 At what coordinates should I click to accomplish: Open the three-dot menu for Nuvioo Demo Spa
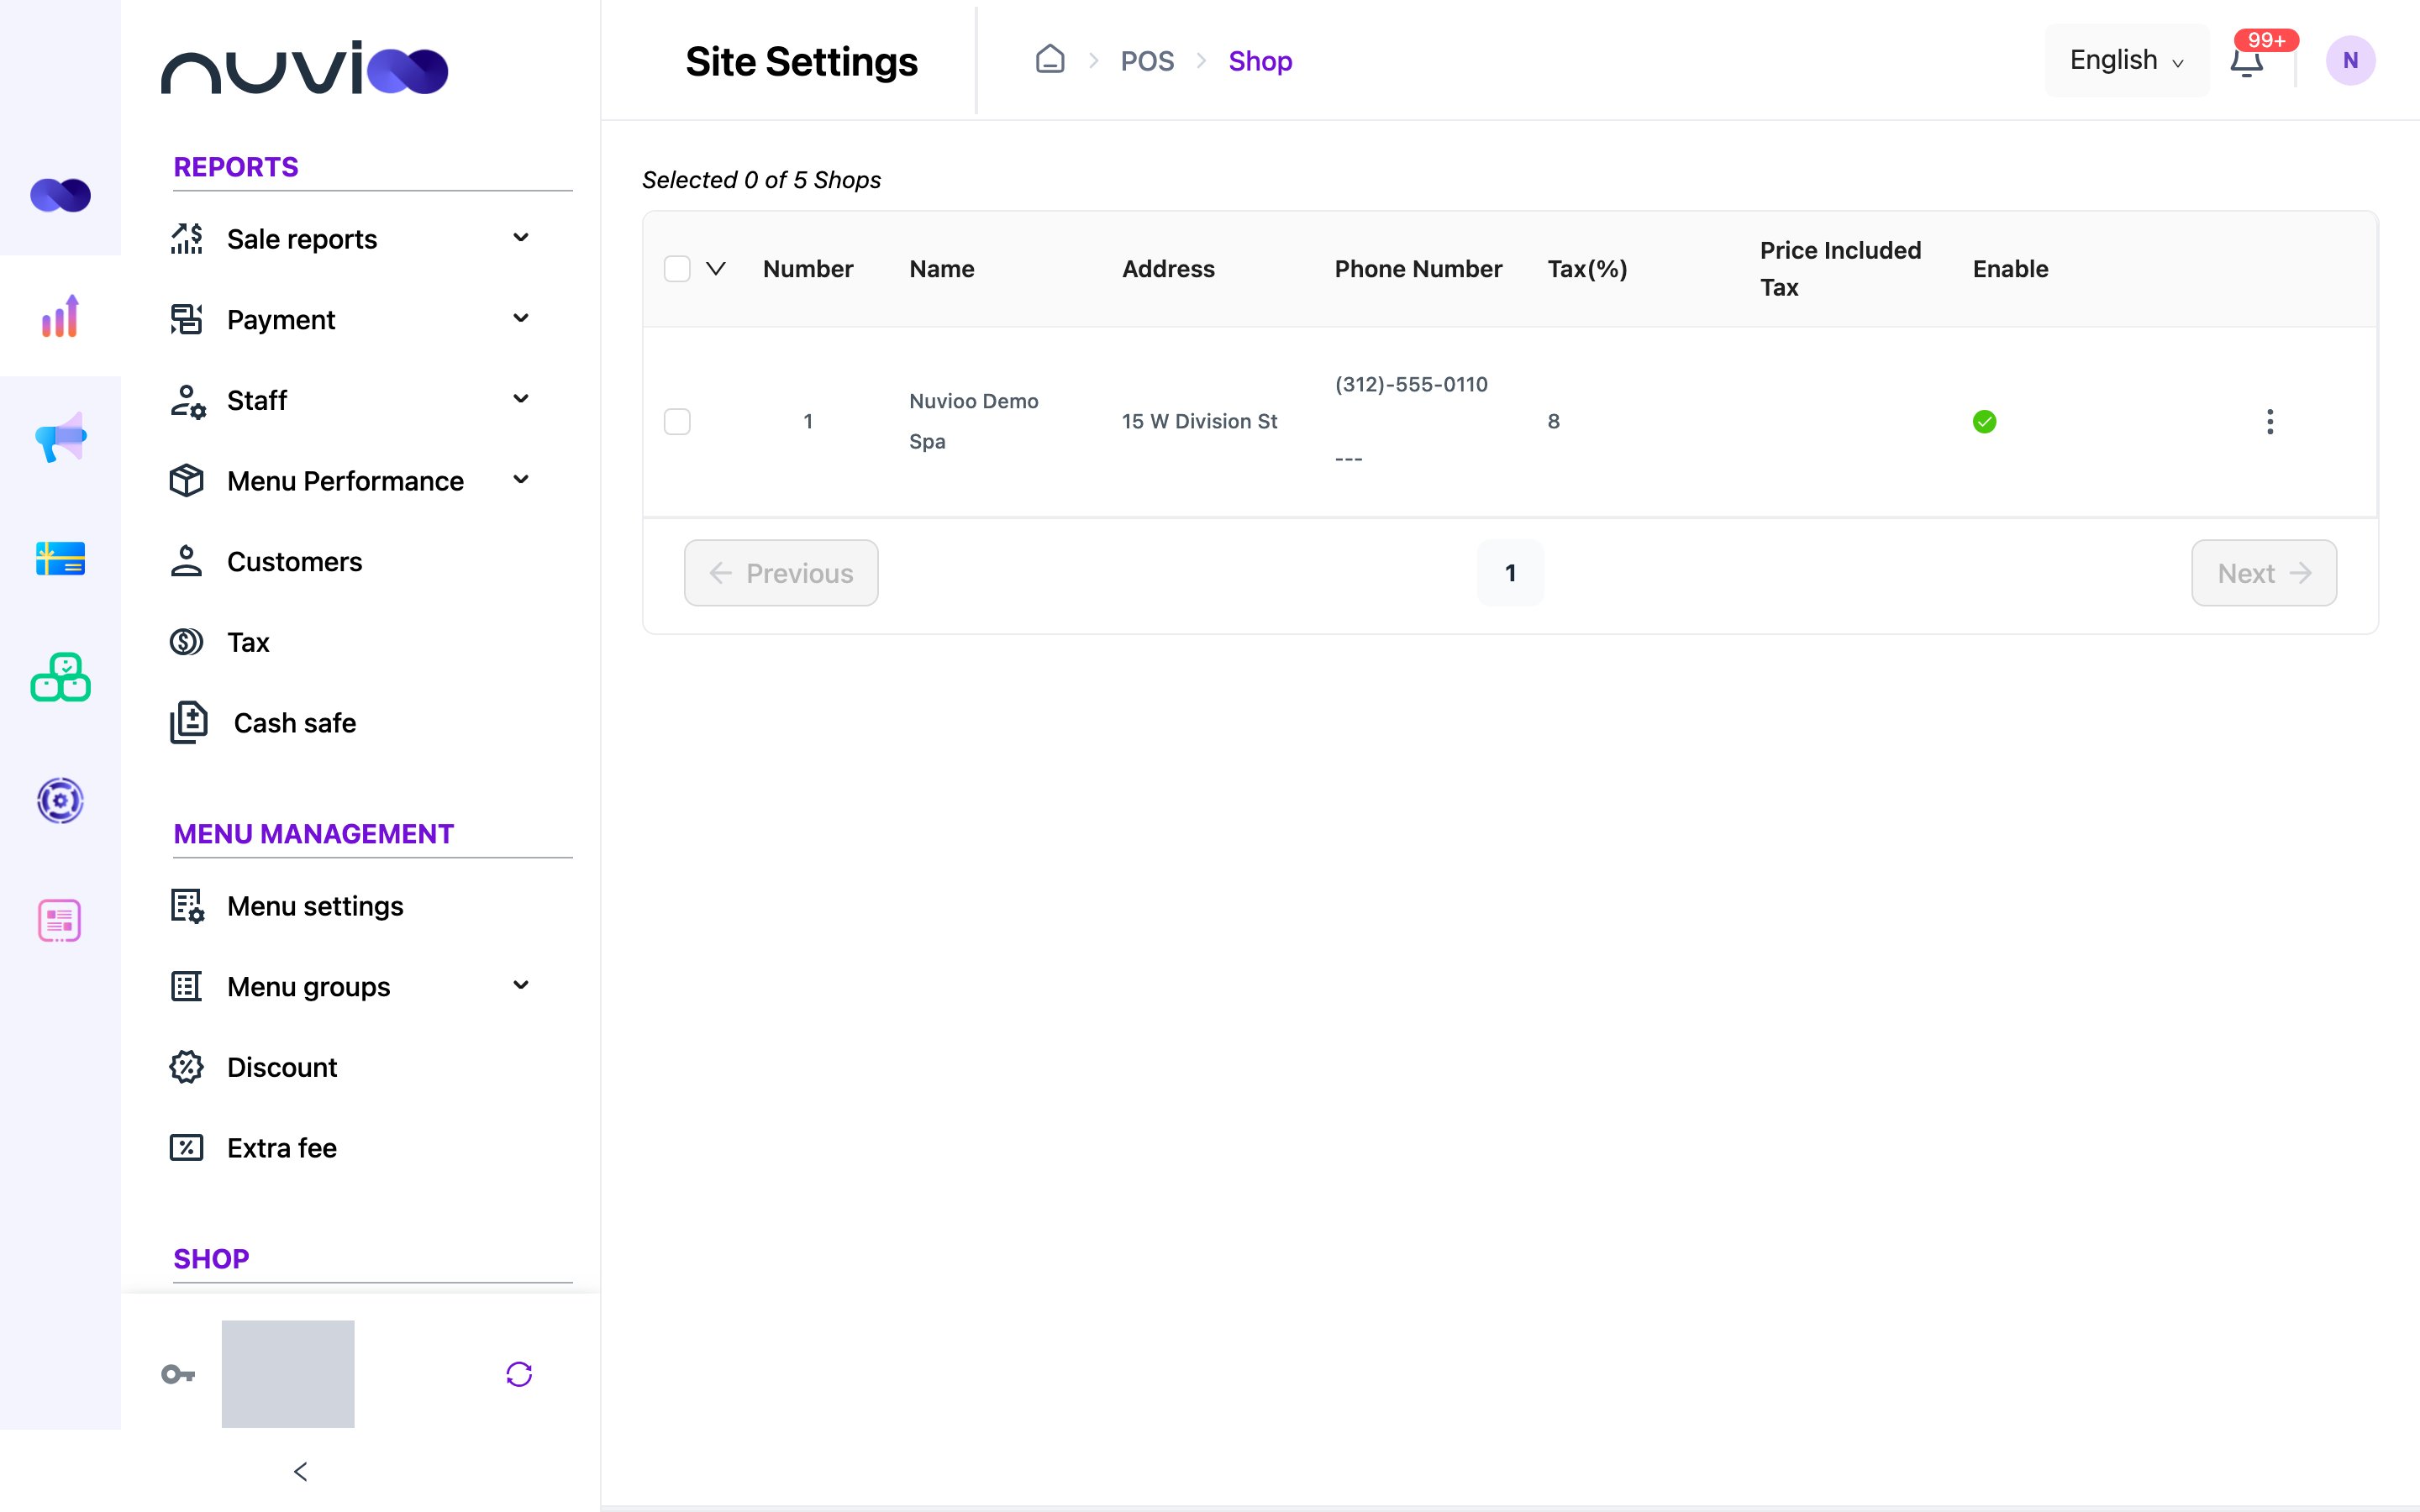coord(2270,421)
